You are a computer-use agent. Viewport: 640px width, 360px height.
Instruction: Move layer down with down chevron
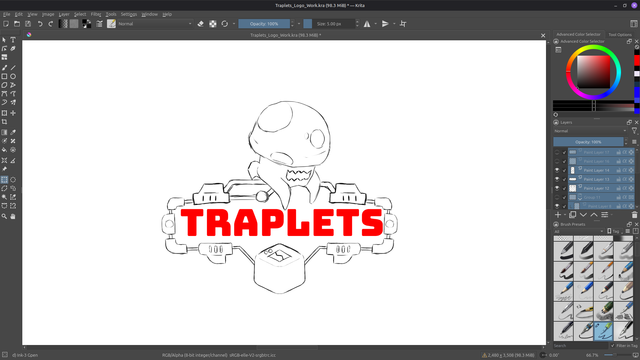583,215
